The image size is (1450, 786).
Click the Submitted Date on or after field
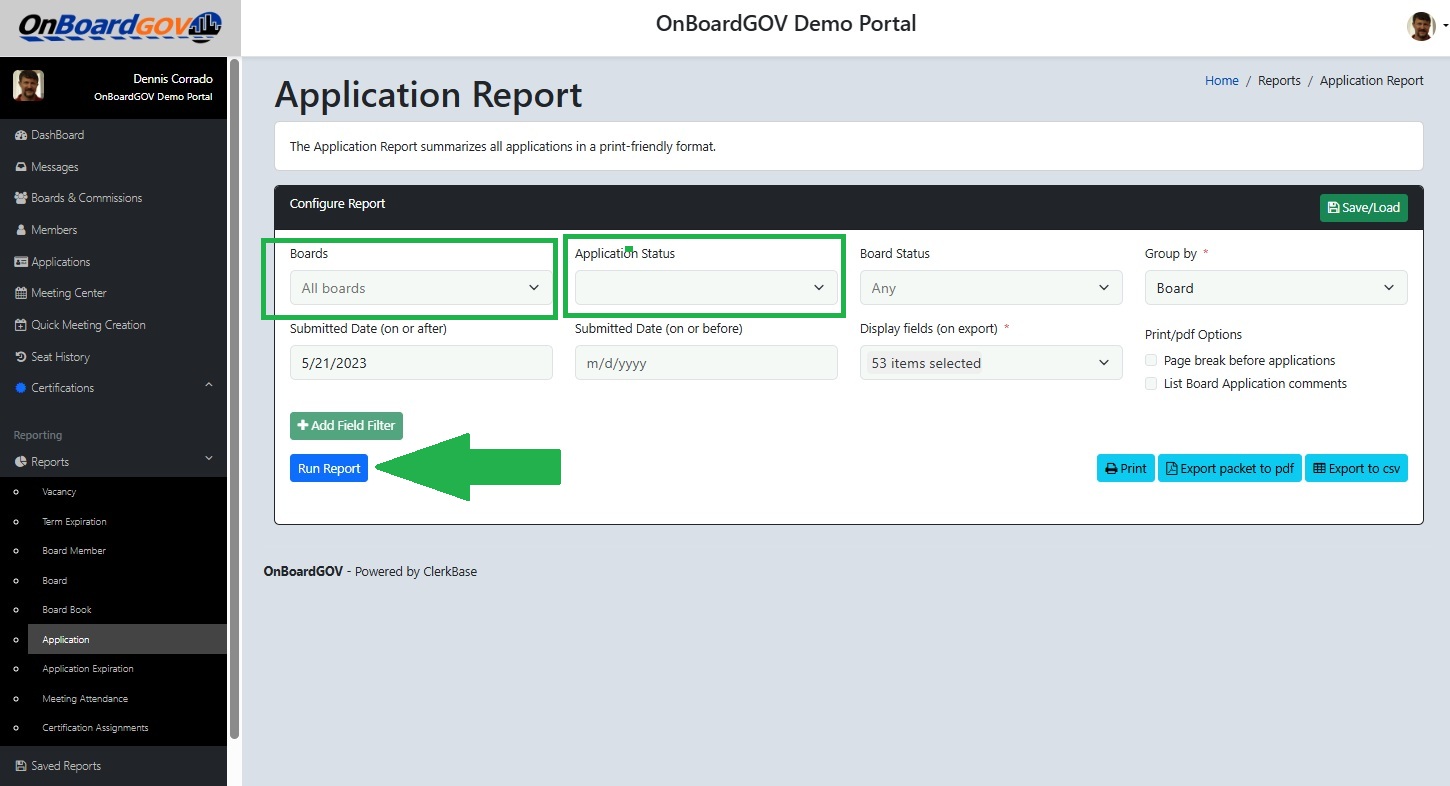[421, 363]
